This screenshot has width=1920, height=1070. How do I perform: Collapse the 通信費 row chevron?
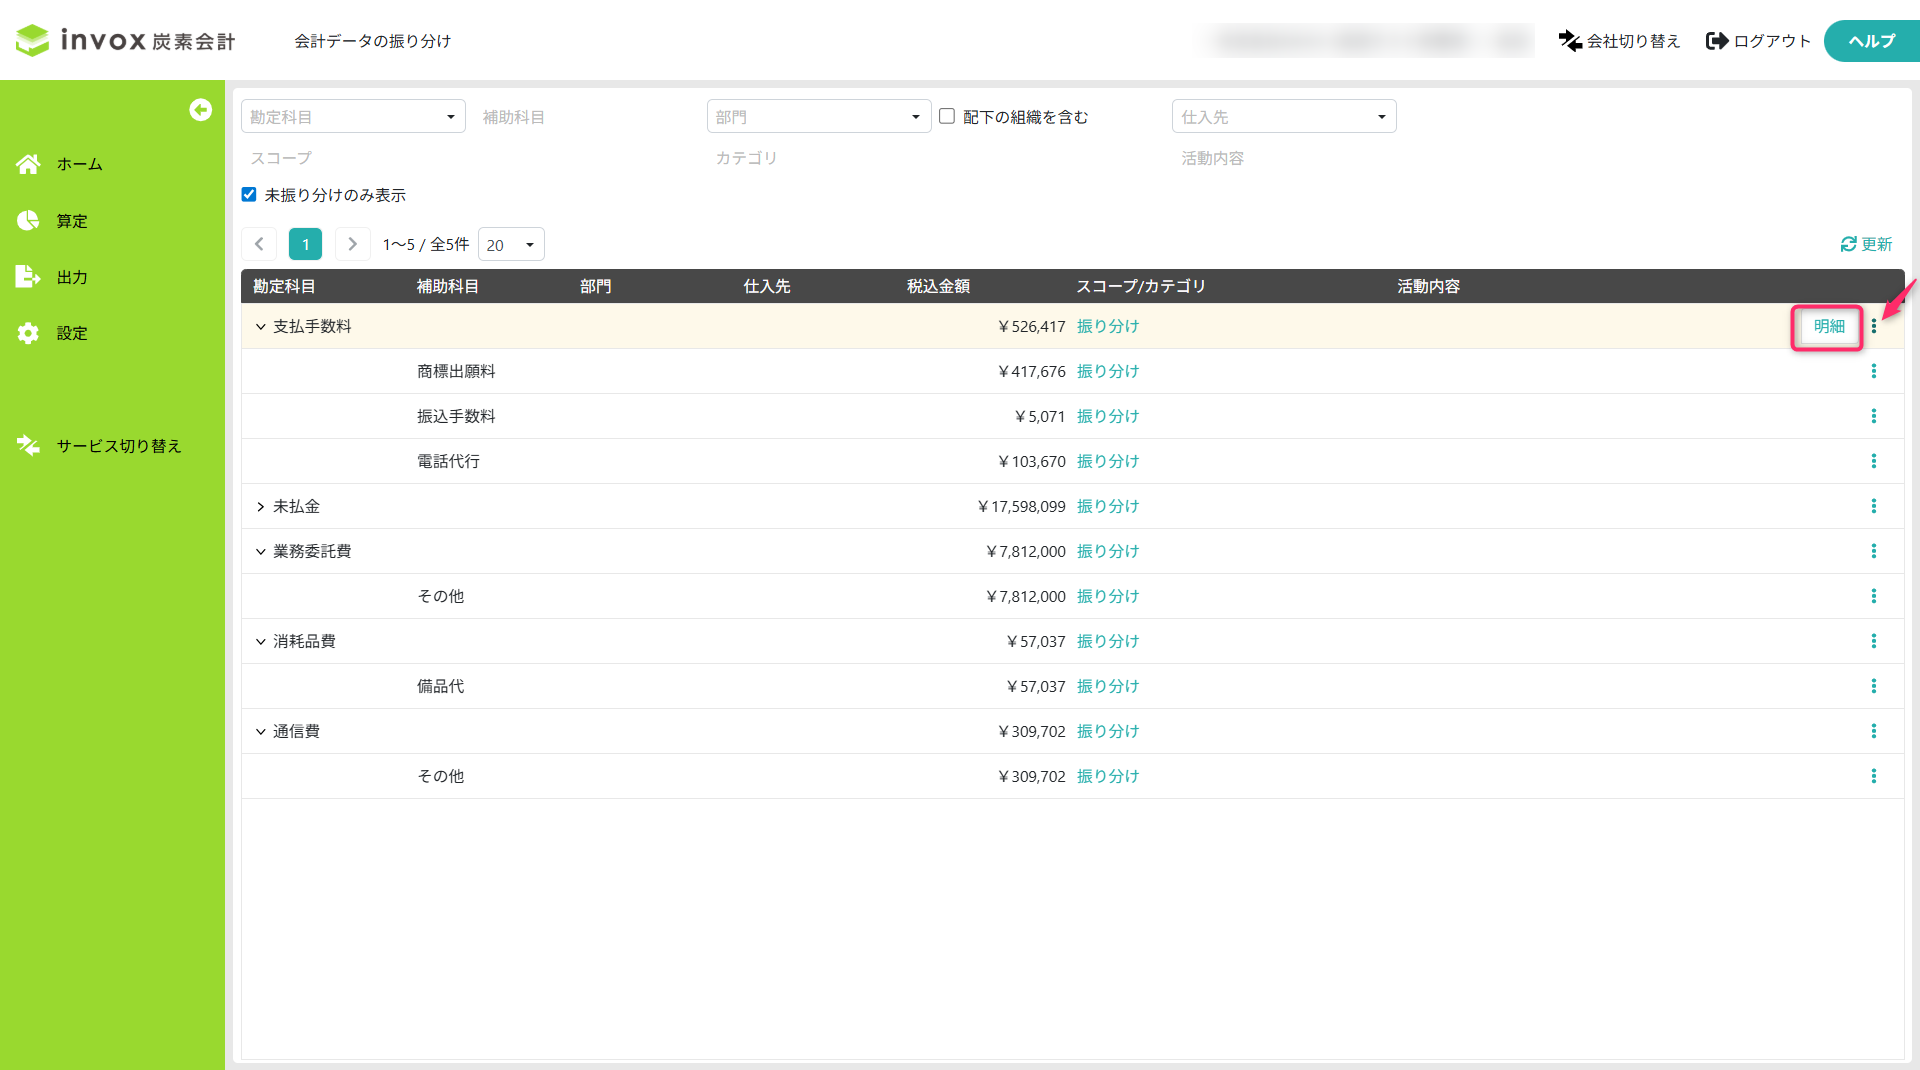click(x=260, y=732)
